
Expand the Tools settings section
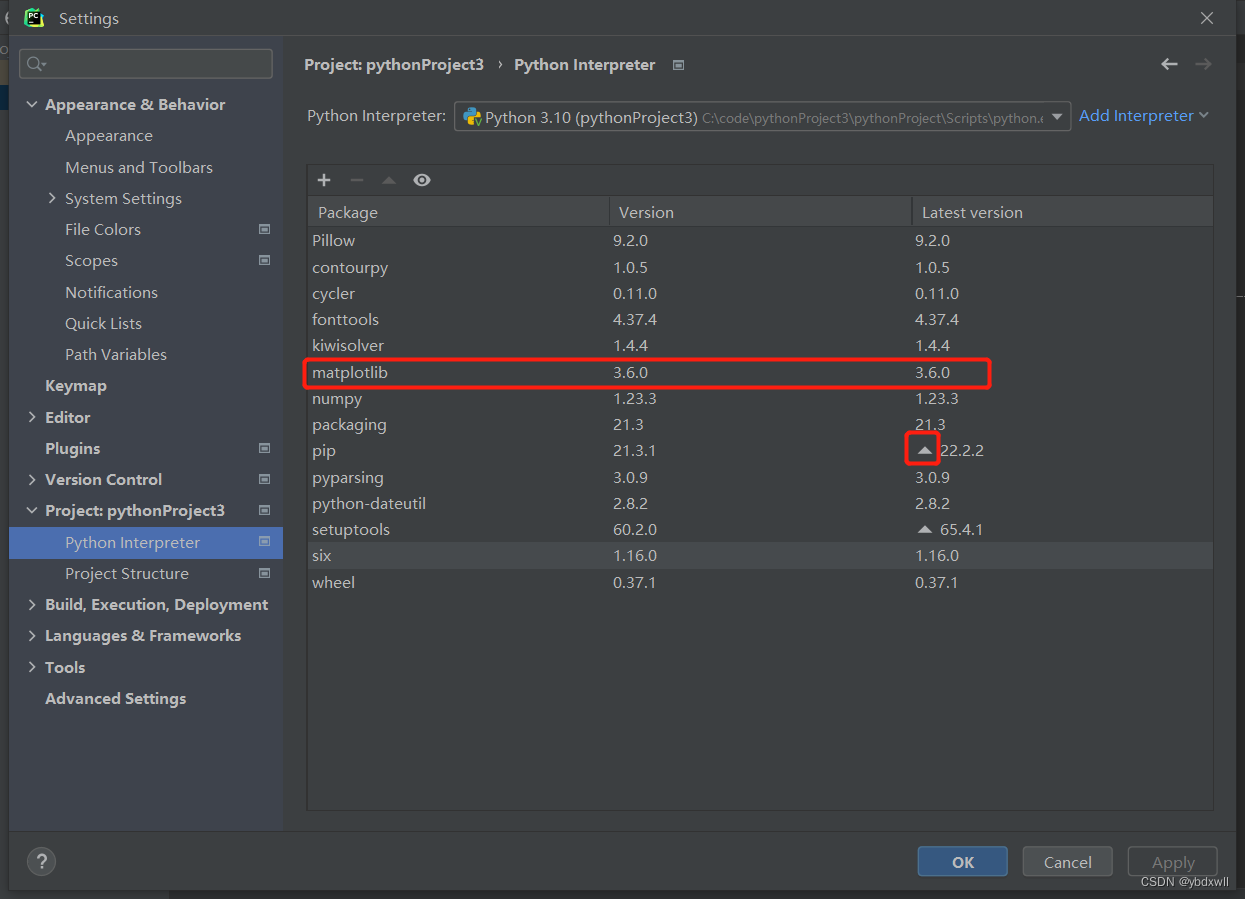[32, 667]
